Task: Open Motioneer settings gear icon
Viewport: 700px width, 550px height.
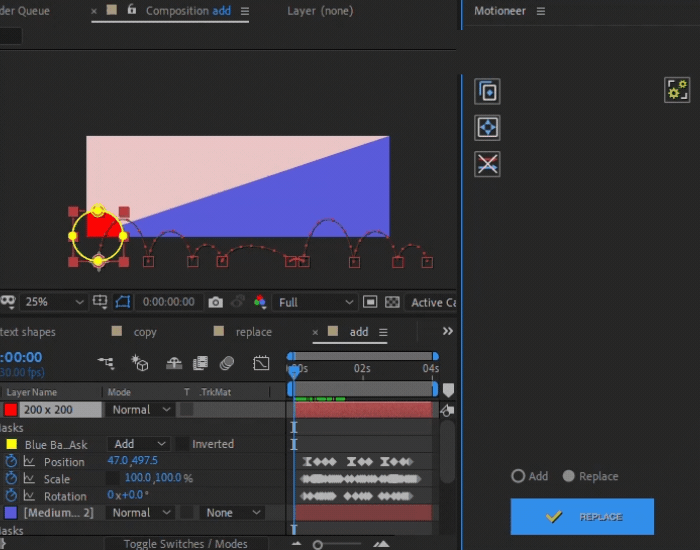Action: coord(677,90)
